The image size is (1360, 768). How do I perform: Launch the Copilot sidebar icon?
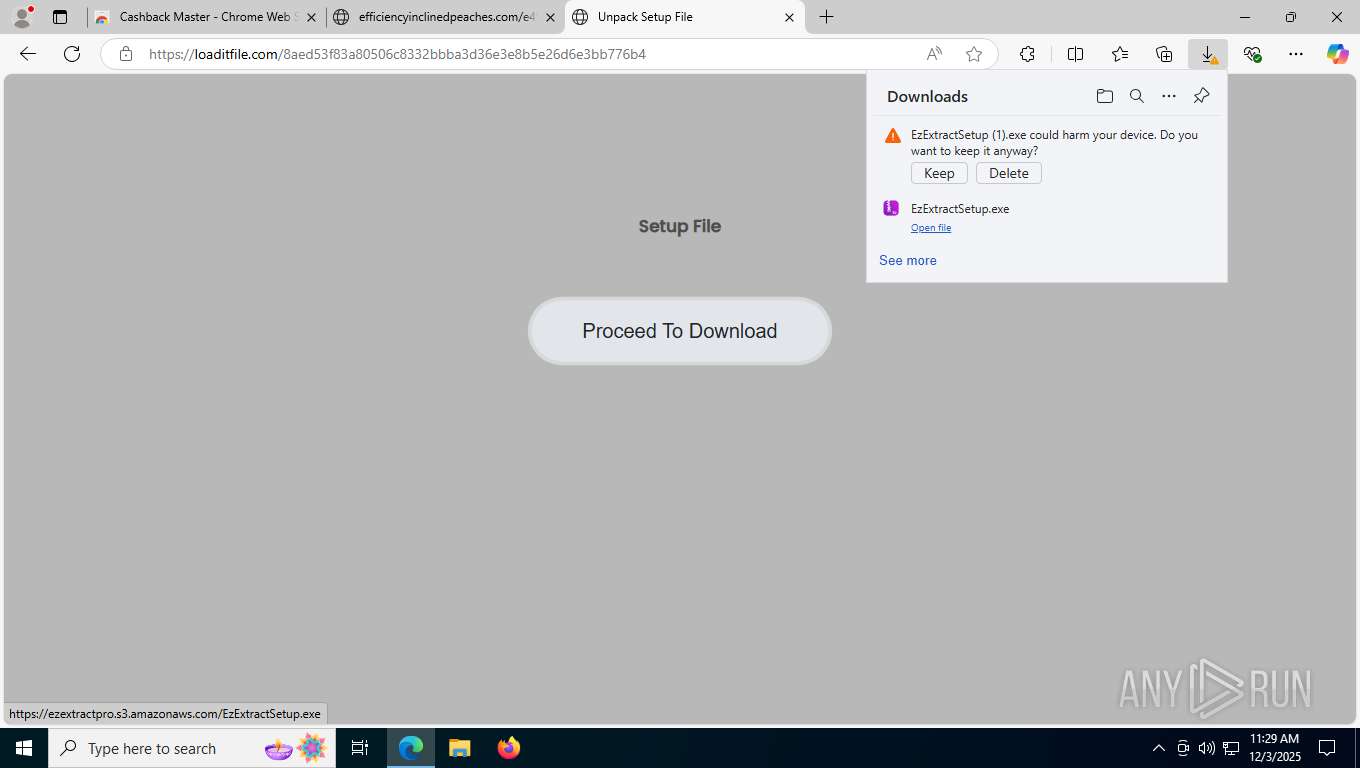[1338, 54]
